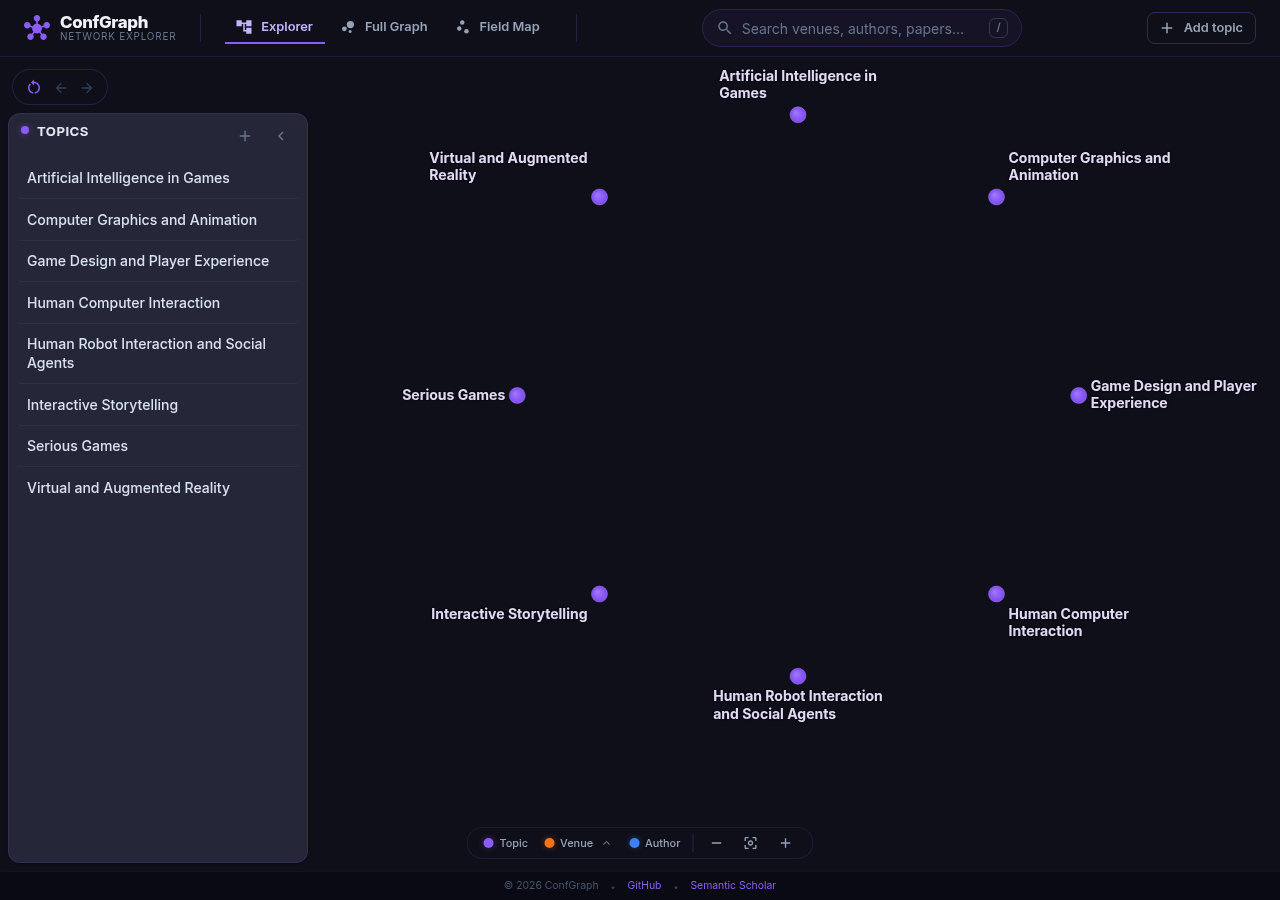Go back with the left arrow icon

[61, 87]
